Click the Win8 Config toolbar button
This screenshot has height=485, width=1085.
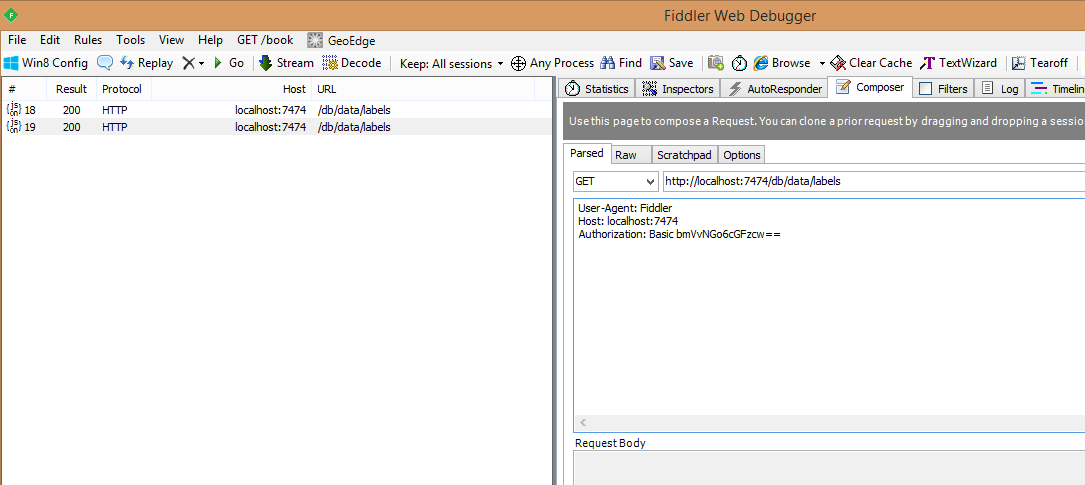coord(46,63)
